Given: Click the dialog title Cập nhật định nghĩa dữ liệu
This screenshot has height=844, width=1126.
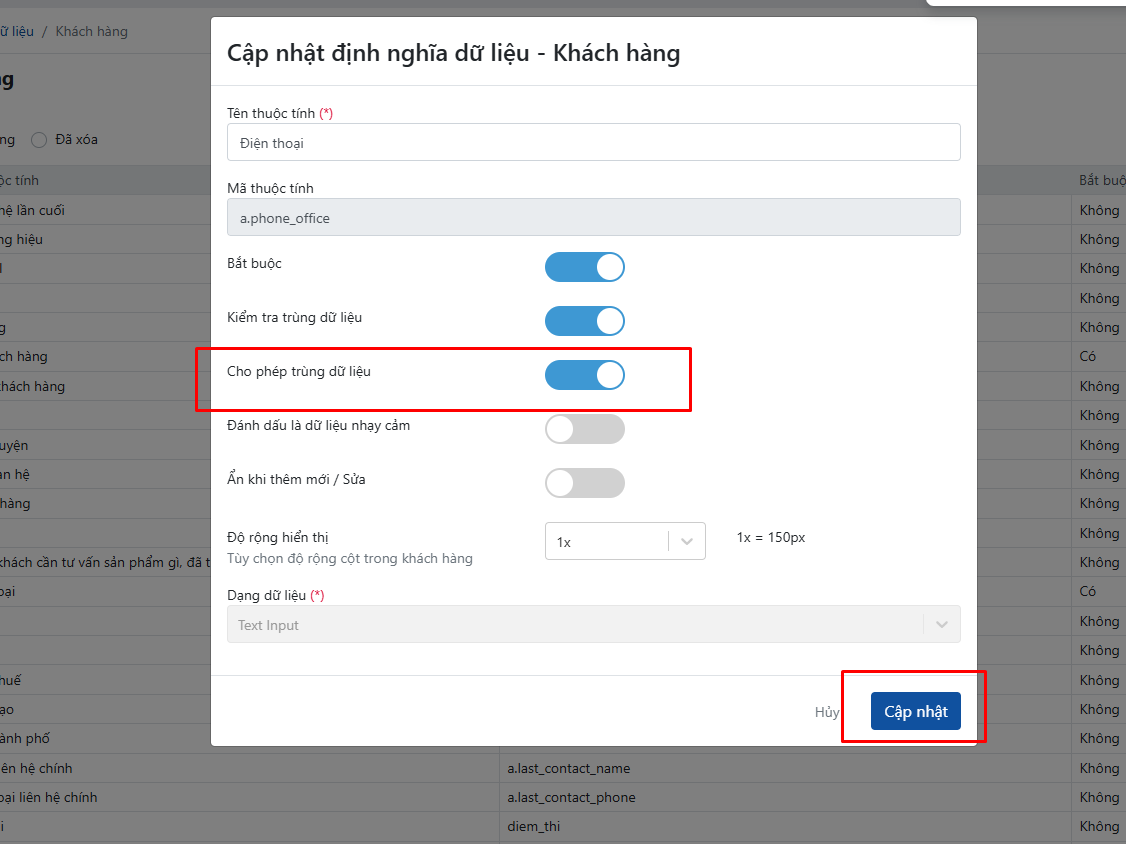Looking at the screenshot, I should tap(453, 53).
